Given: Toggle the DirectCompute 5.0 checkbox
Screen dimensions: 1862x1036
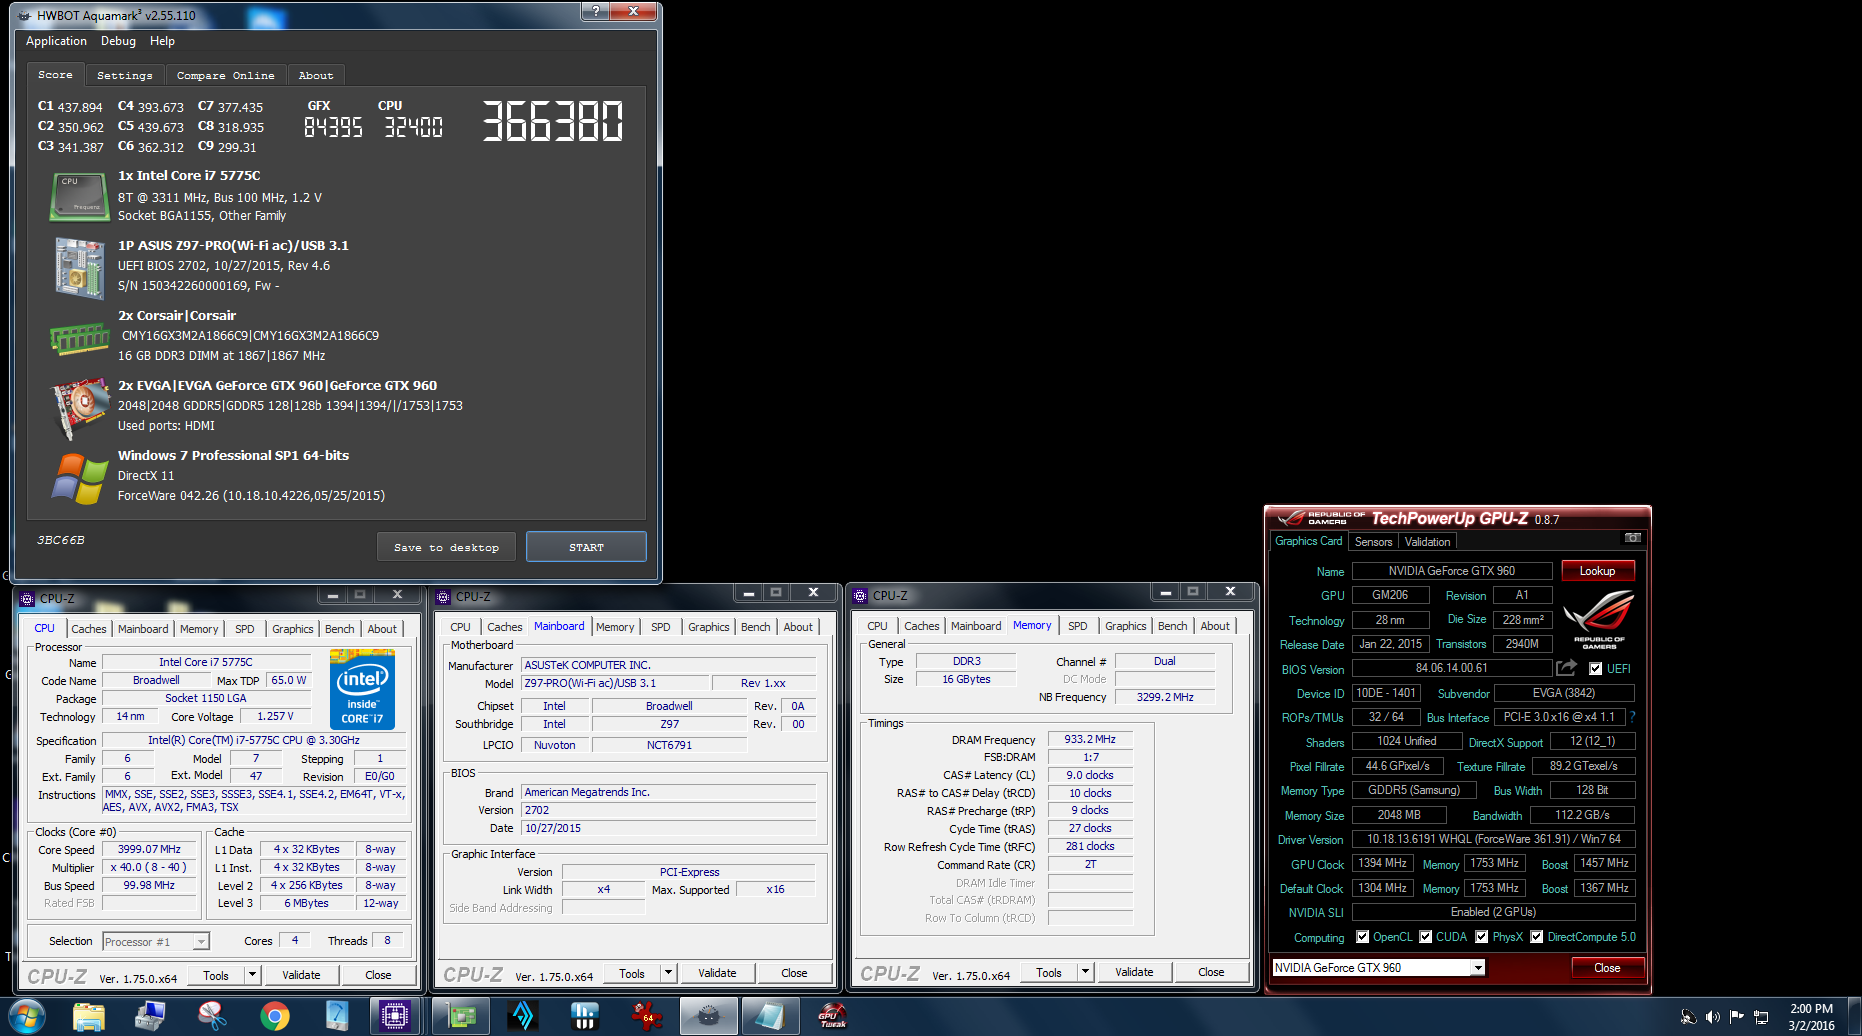Looking at the screenshot, I should [x=1537, y=937].
